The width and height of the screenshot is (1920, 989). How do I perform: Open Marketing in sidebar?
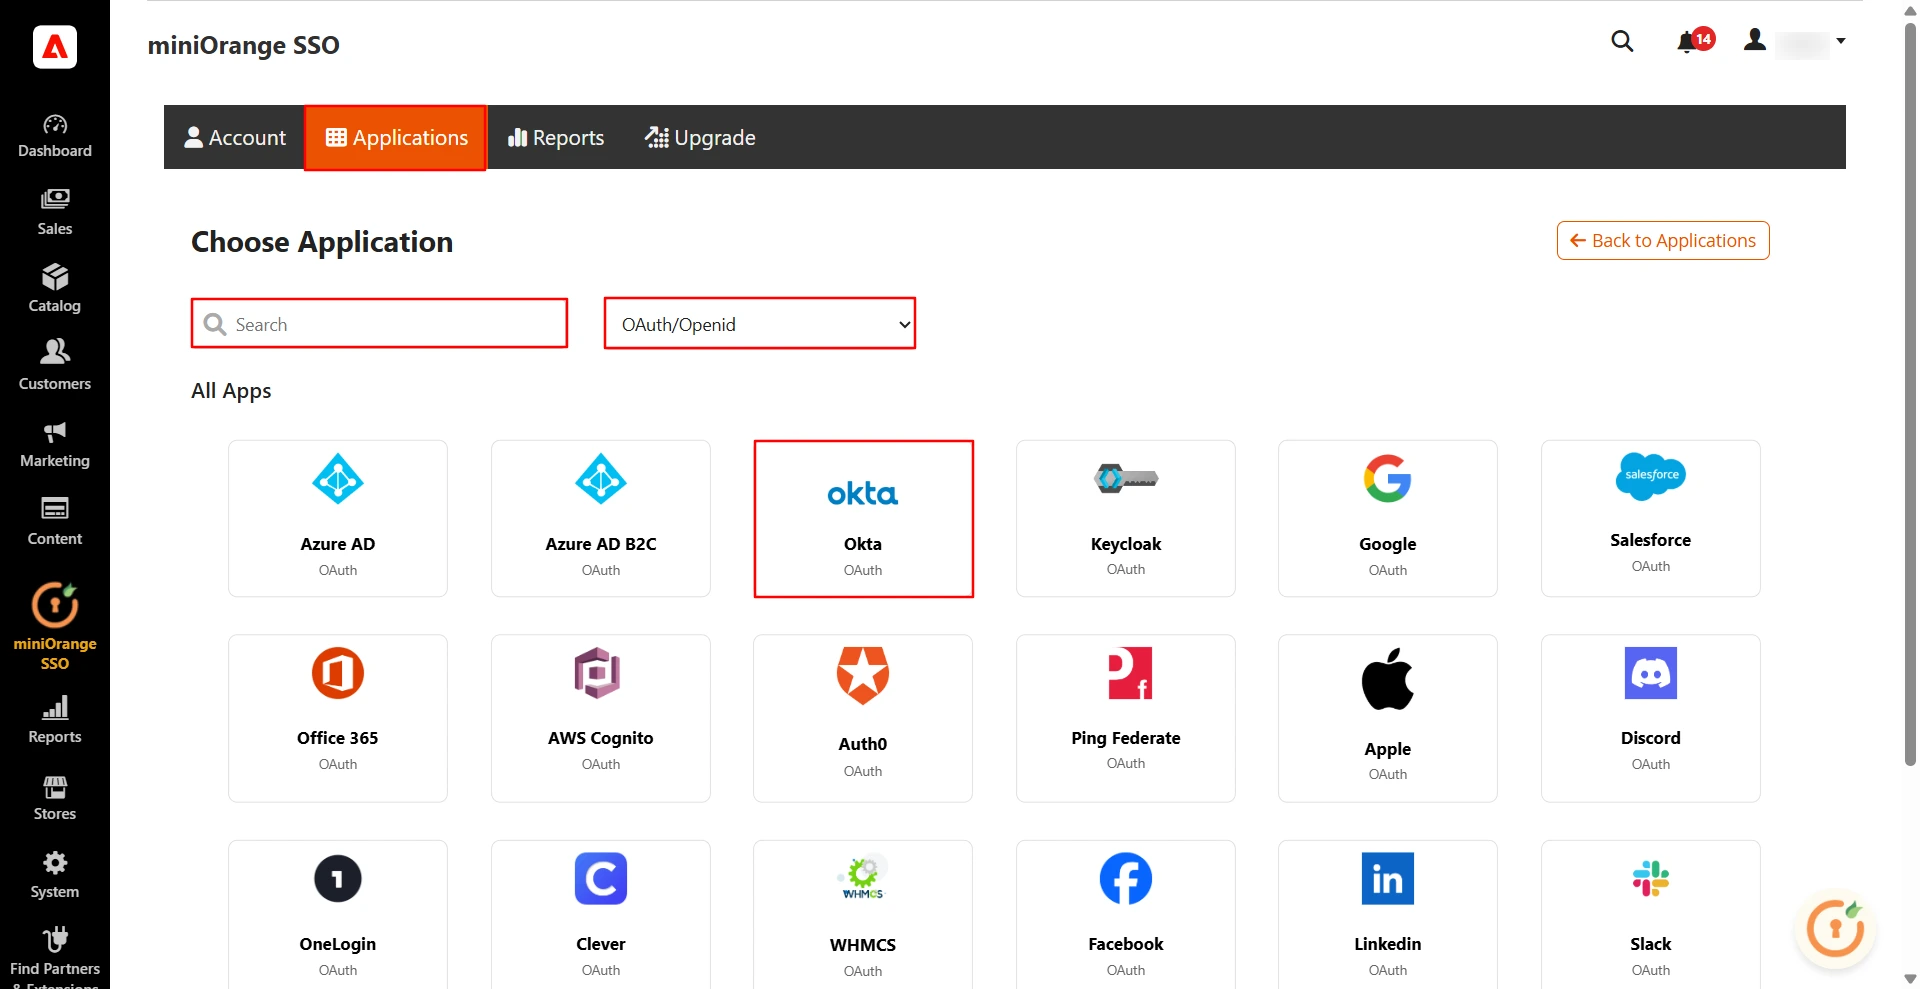pyautogui.click(x=55, y=445)
